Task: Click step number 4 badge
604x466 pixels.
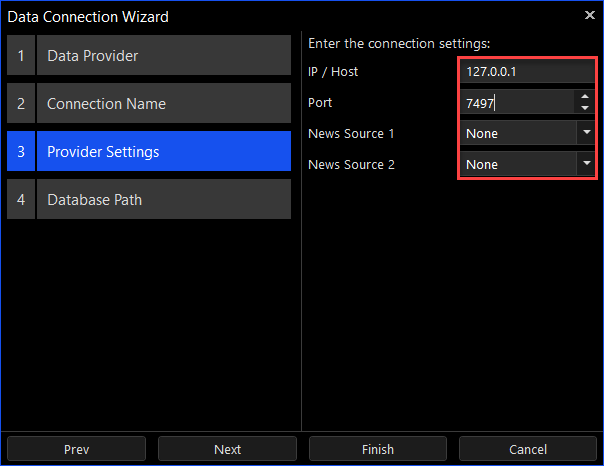Action: pos(21,200)
